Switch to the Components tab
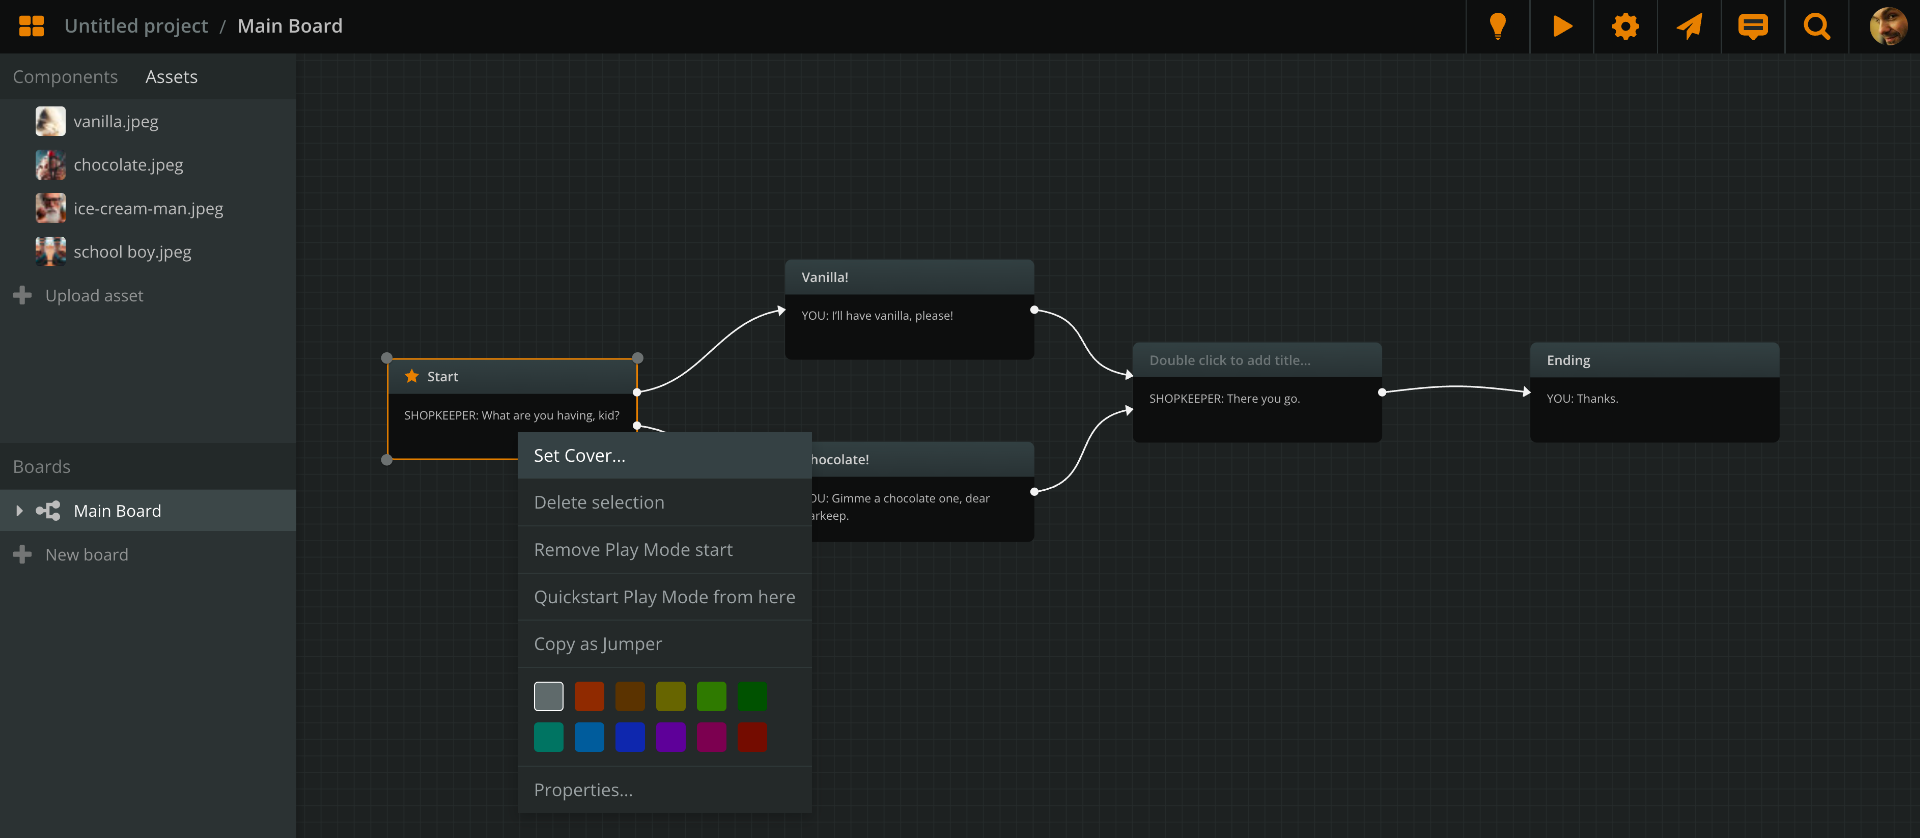Viewport: 1920px width, 838px height. pyautogui.click(x=65, y=77)
